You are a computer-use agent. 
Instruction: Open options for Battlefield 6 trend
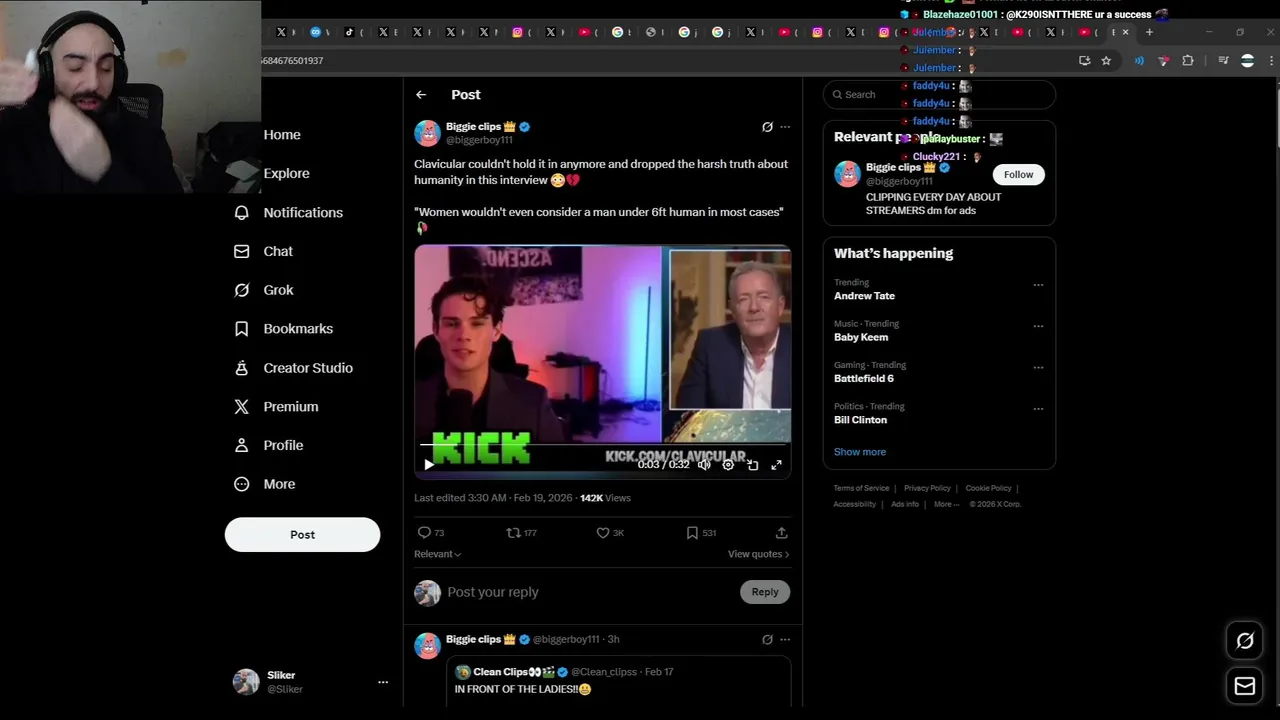pos(1038,368)
